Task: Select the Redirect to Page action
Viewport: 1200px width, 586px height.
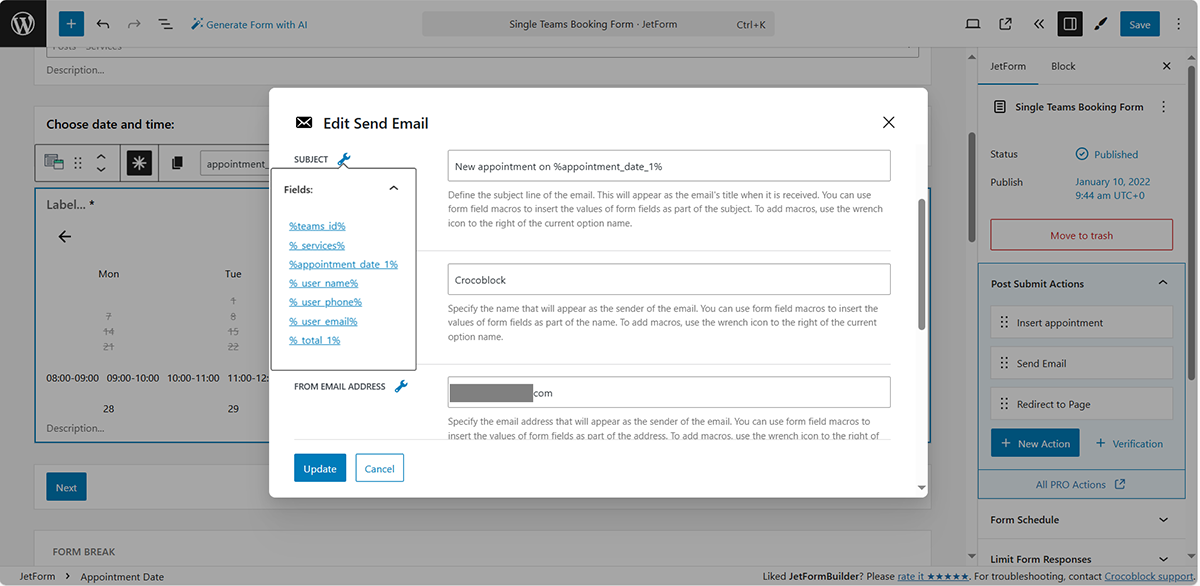Action: (1081, 404)
